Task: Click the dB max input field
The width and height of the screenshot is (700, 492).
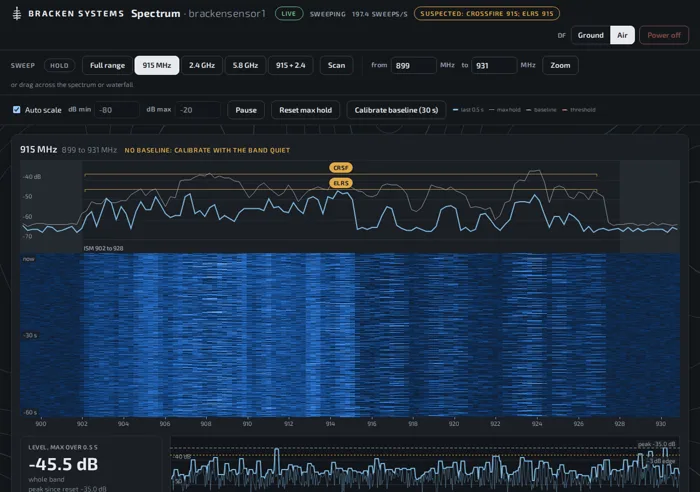Action: 198,110
